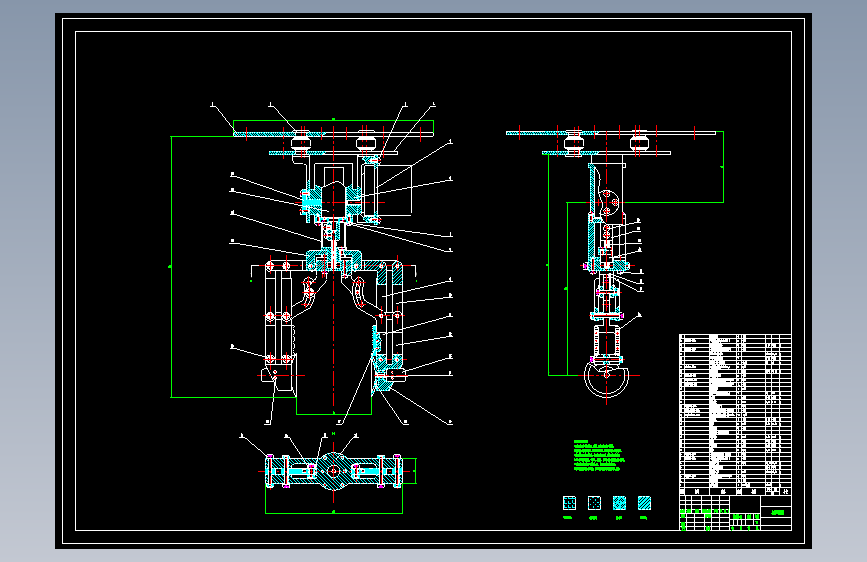Select the diamond hatch pattern legend swatch
The image size is (867, 562).
point(619,503)
